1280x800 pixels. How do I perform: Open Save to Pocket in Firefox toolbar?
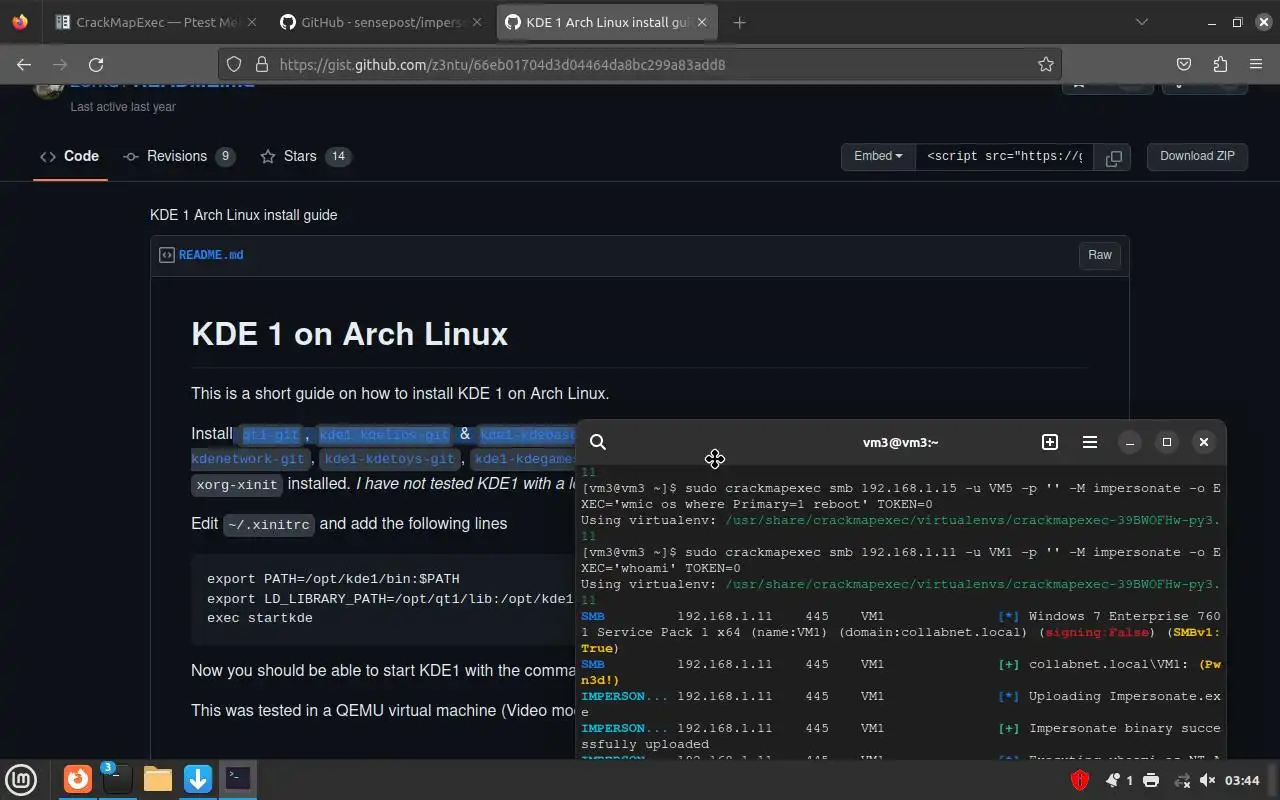(x=1184, y=64)
